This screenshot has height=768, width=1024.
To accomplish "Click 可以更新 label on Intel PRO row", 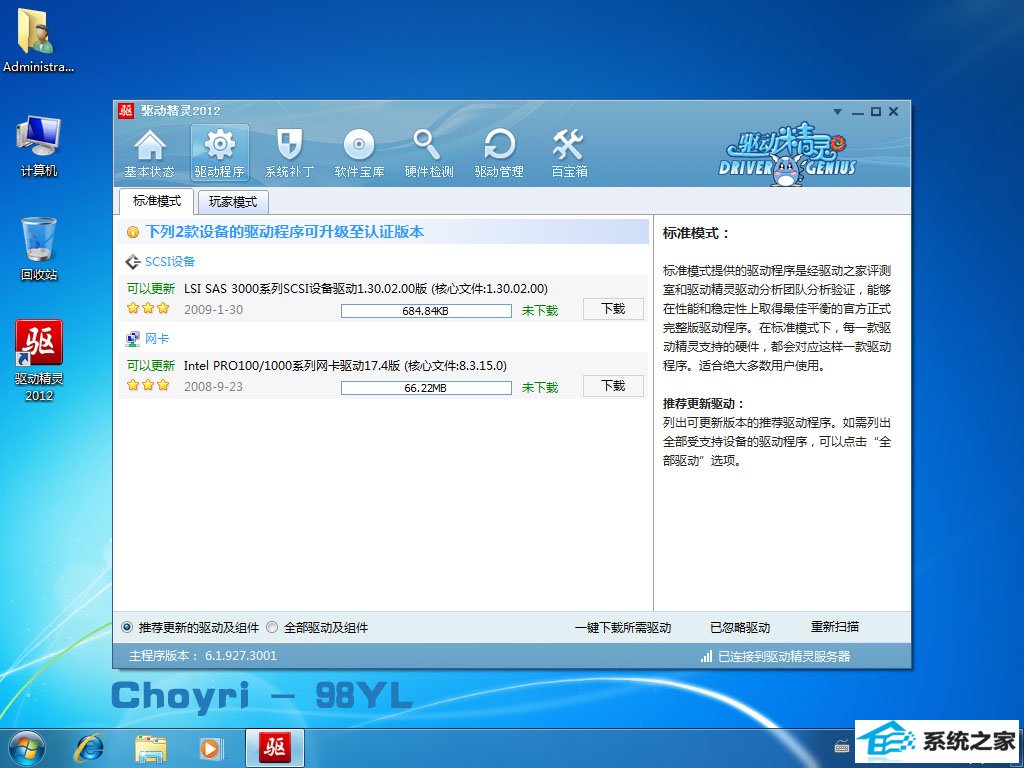I will [x=151, y=366].
